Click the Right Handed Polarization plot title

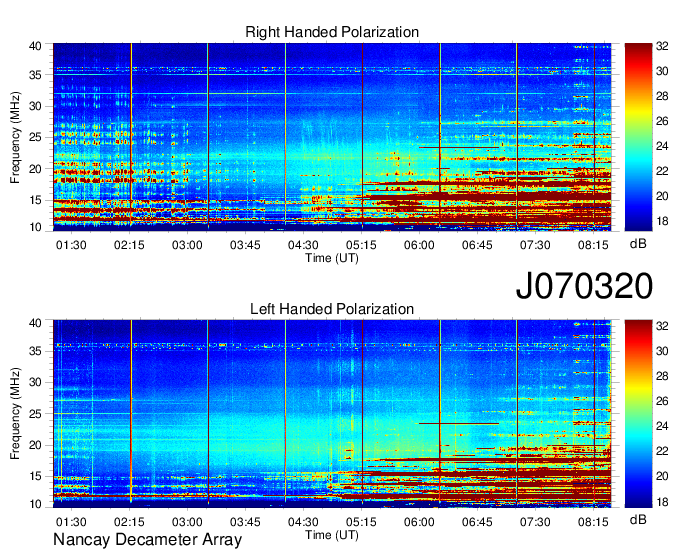coord(332,32)
